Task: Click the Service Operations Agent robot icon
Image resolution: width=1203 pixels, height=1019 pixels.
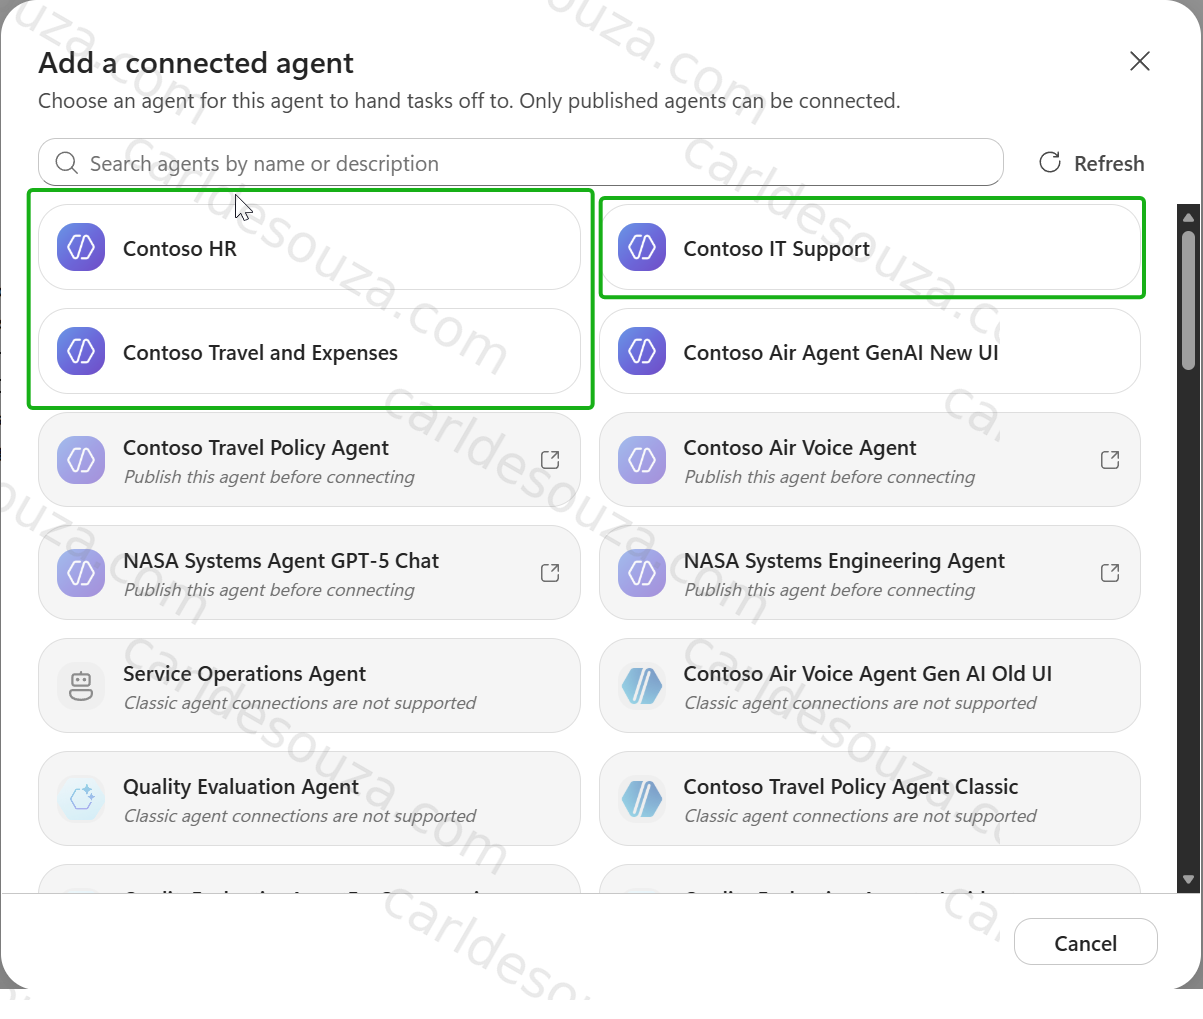Action: tap(81, 686)
